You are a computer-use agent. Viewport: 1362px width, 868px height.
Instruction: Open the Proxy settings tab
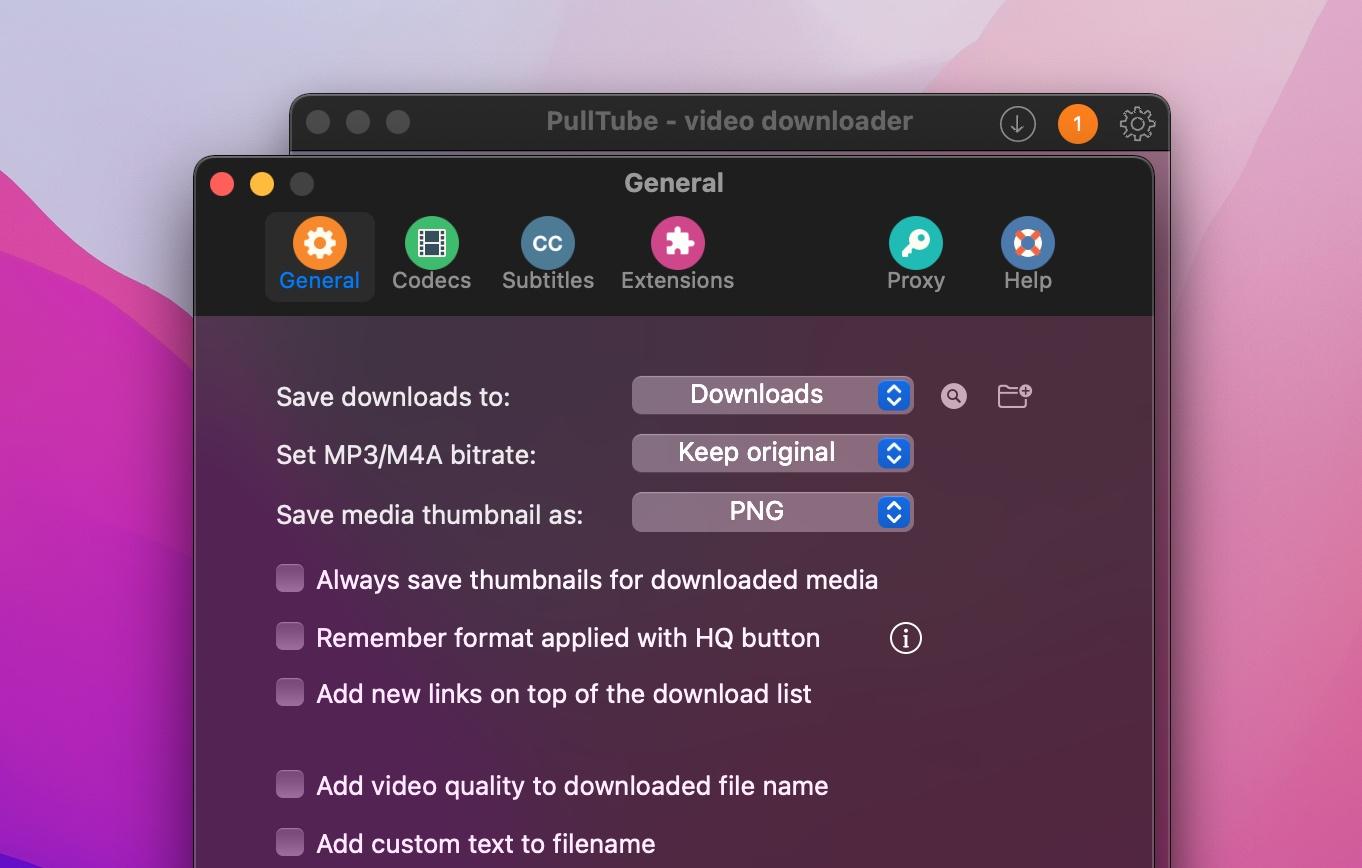[x=915, y=256]
